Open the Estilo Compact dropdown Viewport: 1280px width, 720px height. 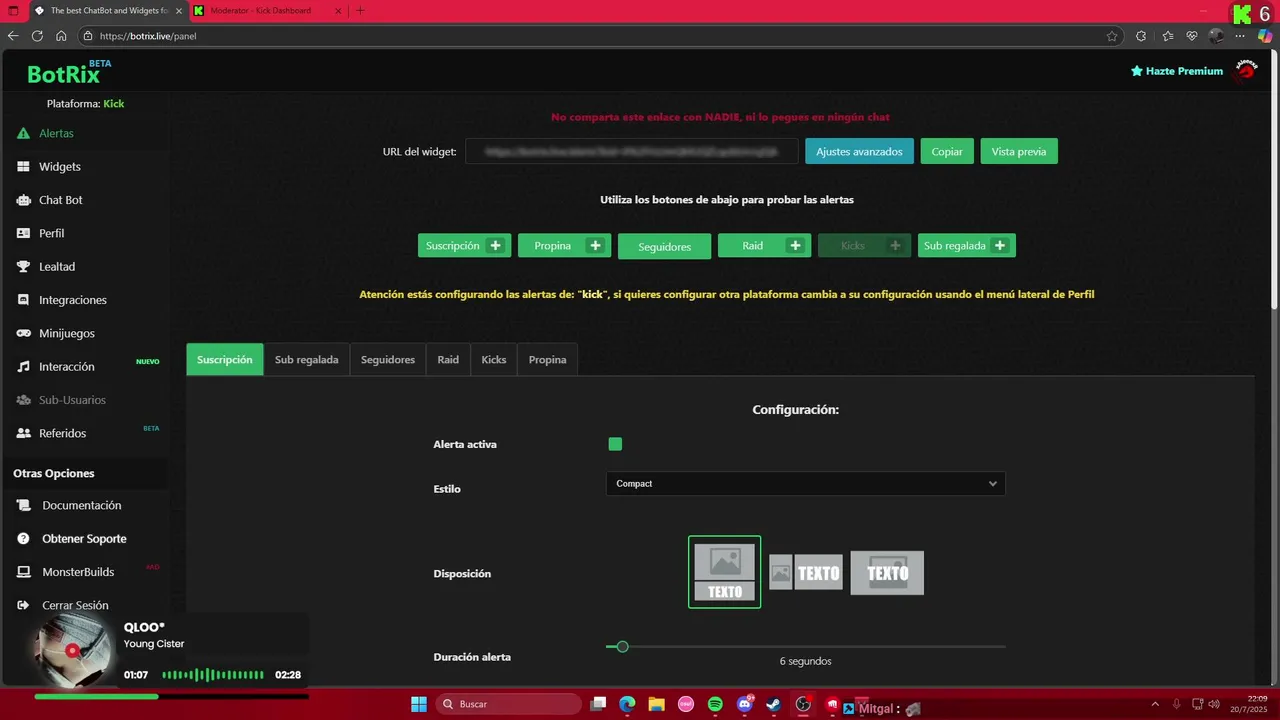click(x=805, y=484)
